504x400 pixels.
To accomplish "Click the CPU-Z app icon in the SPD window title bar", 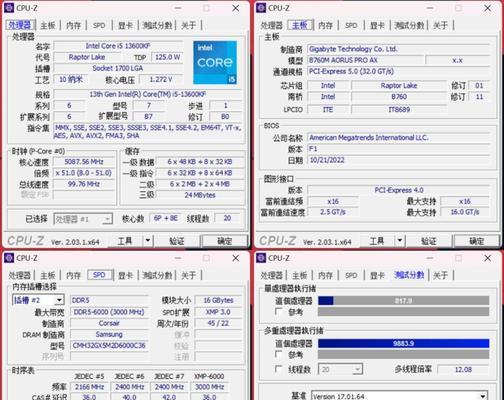I will (x=9, y=258).
